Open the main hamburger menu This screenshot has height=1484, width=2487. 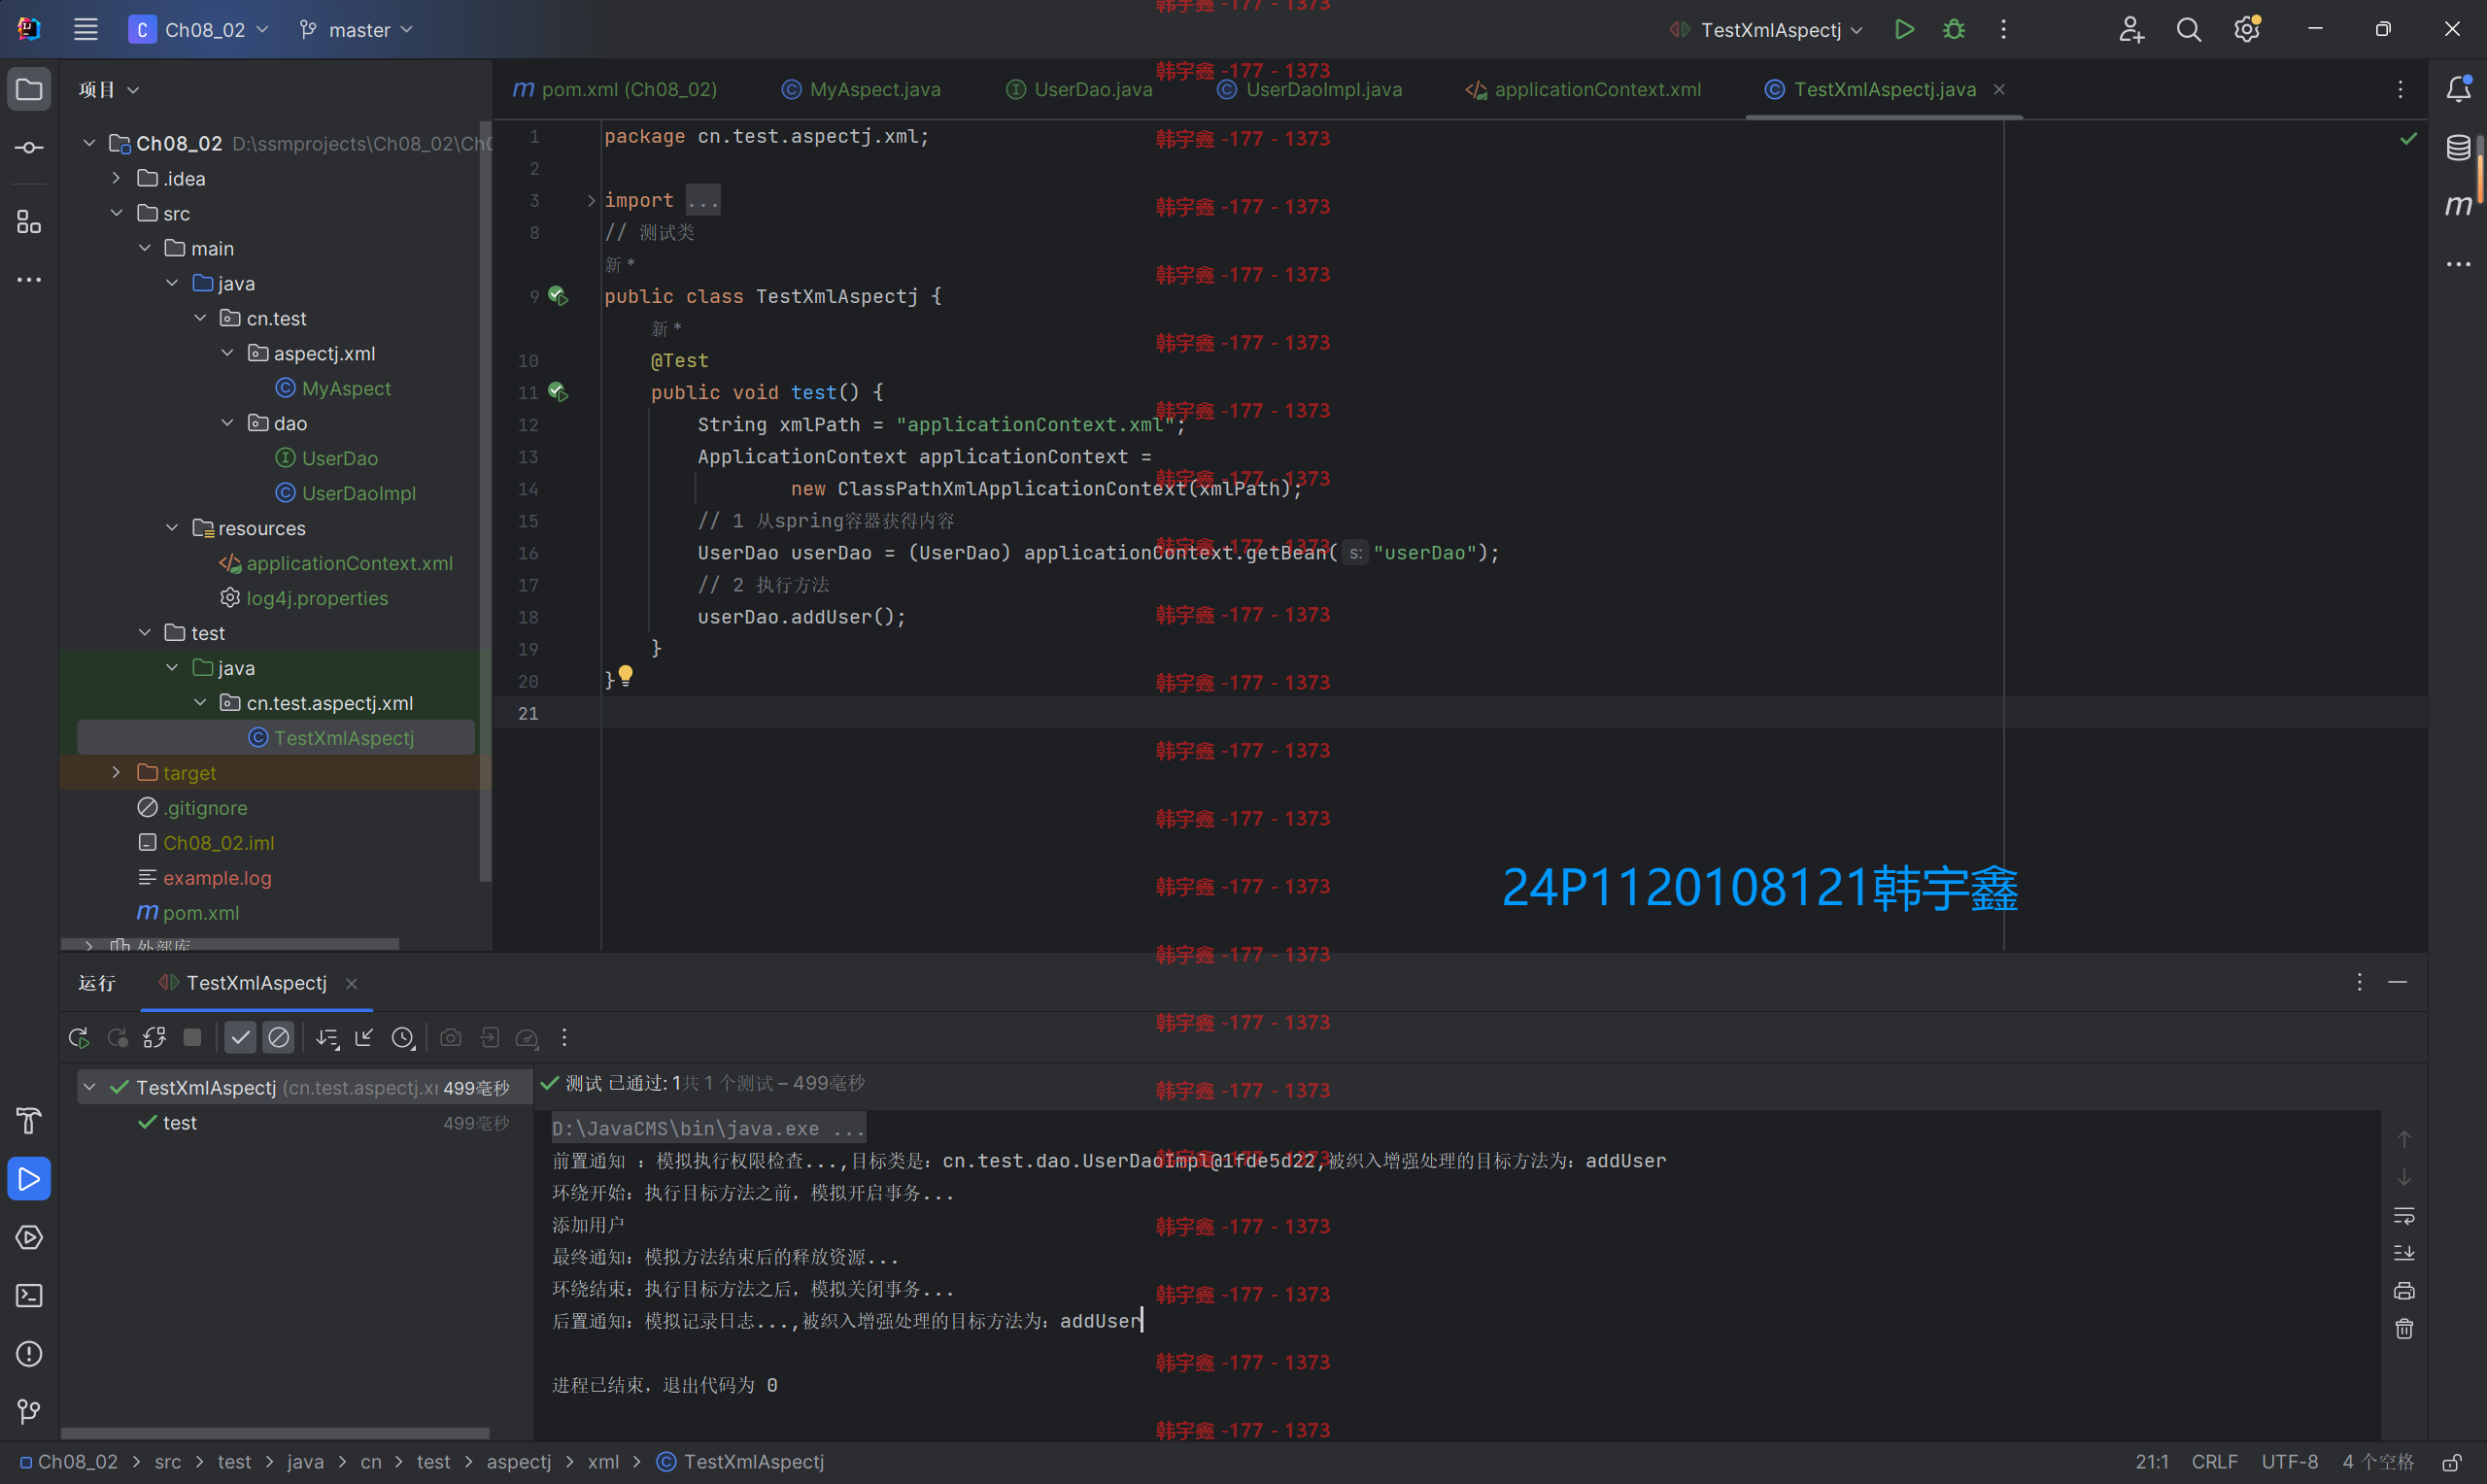pos(86,29)
